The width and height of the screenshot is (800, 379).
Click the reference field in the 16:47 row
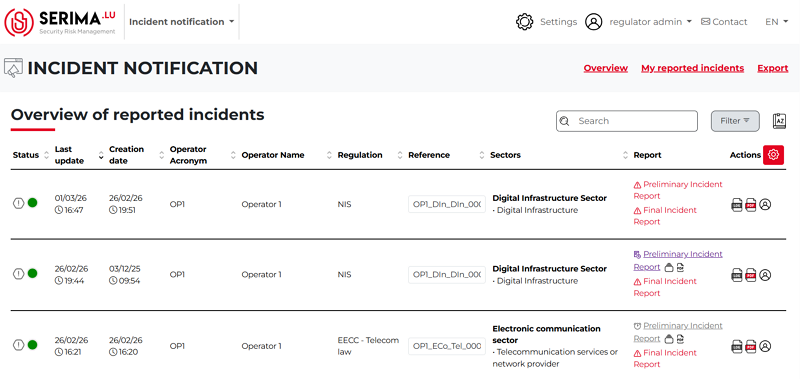(447, 204)
